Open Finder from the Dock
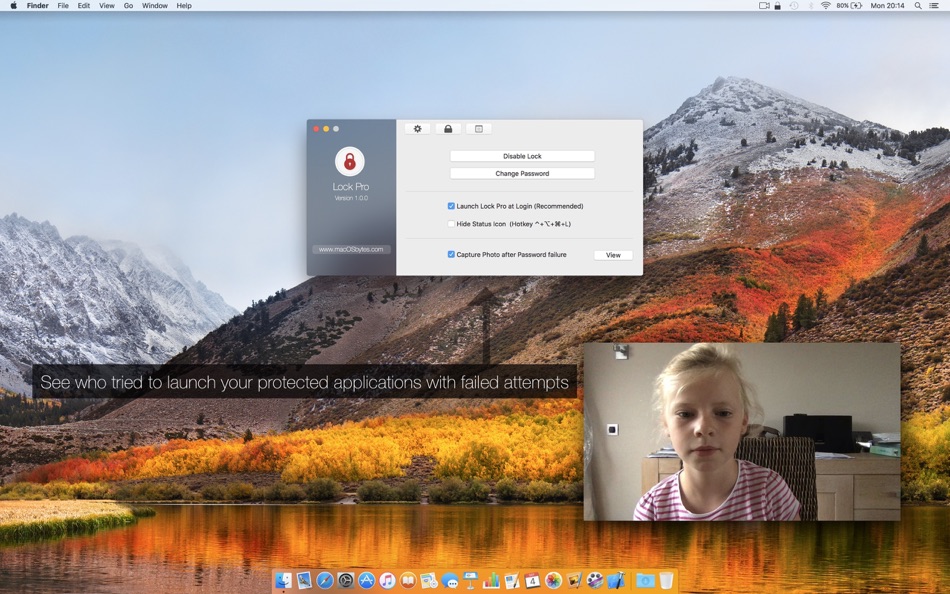The height and width of the screenshot is (594, 950). tap(284, 580)
